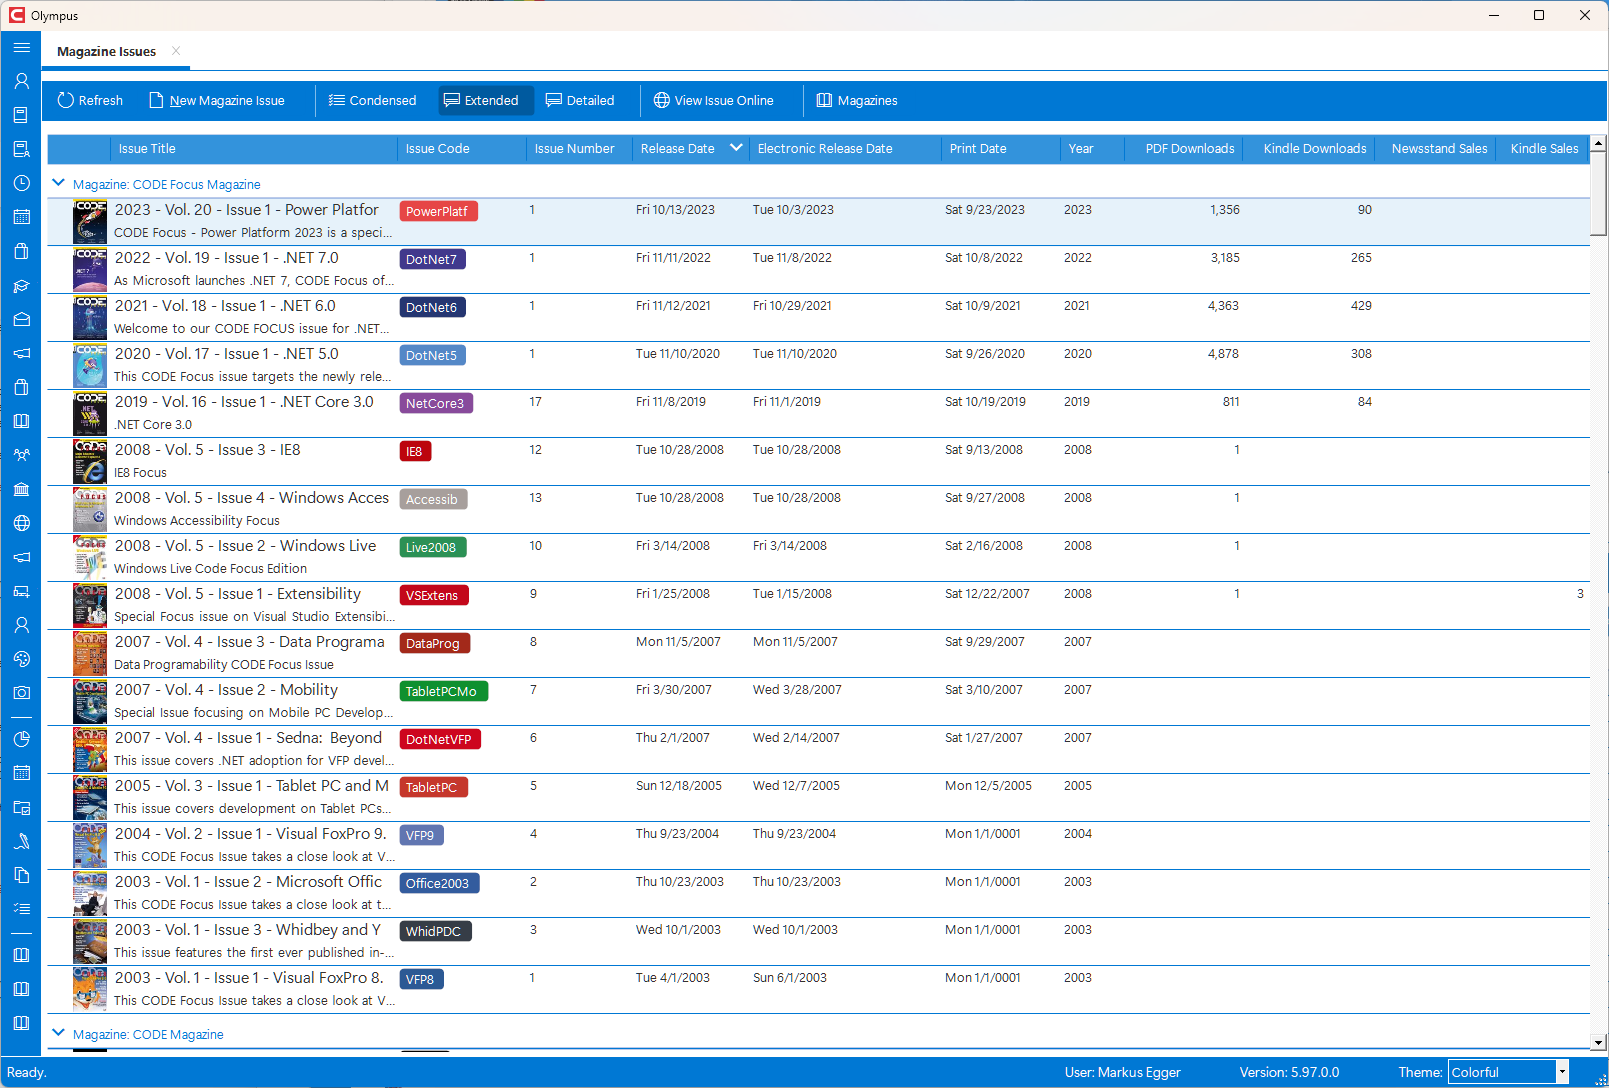Select the 2007 Mobility issue row
The height and width of the screenshot is (1088, 1609).
point(818,702)
